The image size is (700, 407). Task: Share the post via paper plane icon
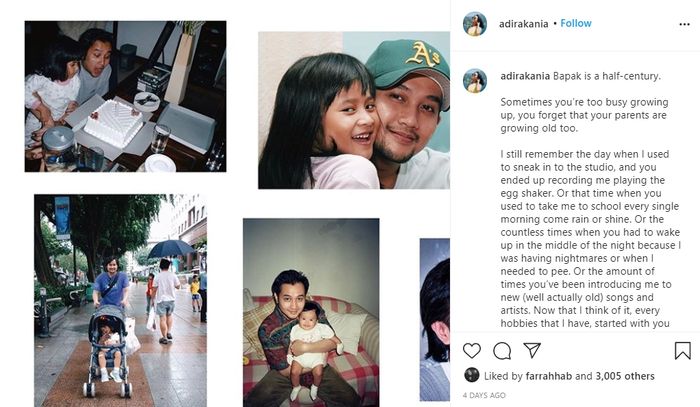[x=532, y=350]
